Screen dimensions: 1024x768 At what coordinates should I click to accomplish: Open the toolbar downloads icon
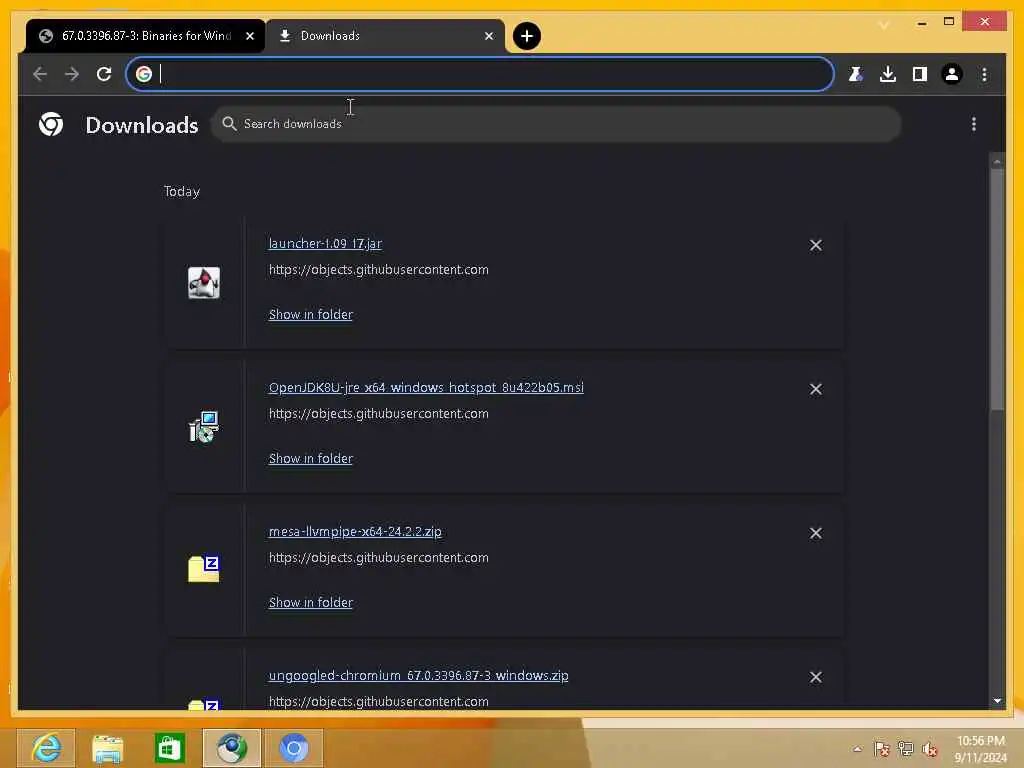coord(888,74)
